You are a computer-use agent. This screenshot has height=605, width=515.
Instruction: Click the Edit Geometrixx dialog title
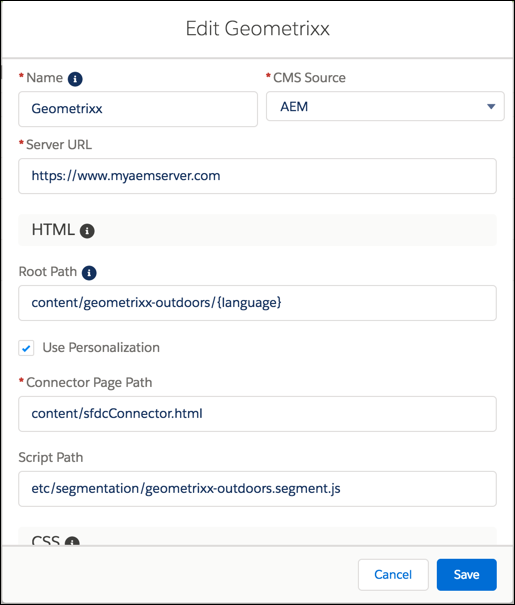point(258,29)
